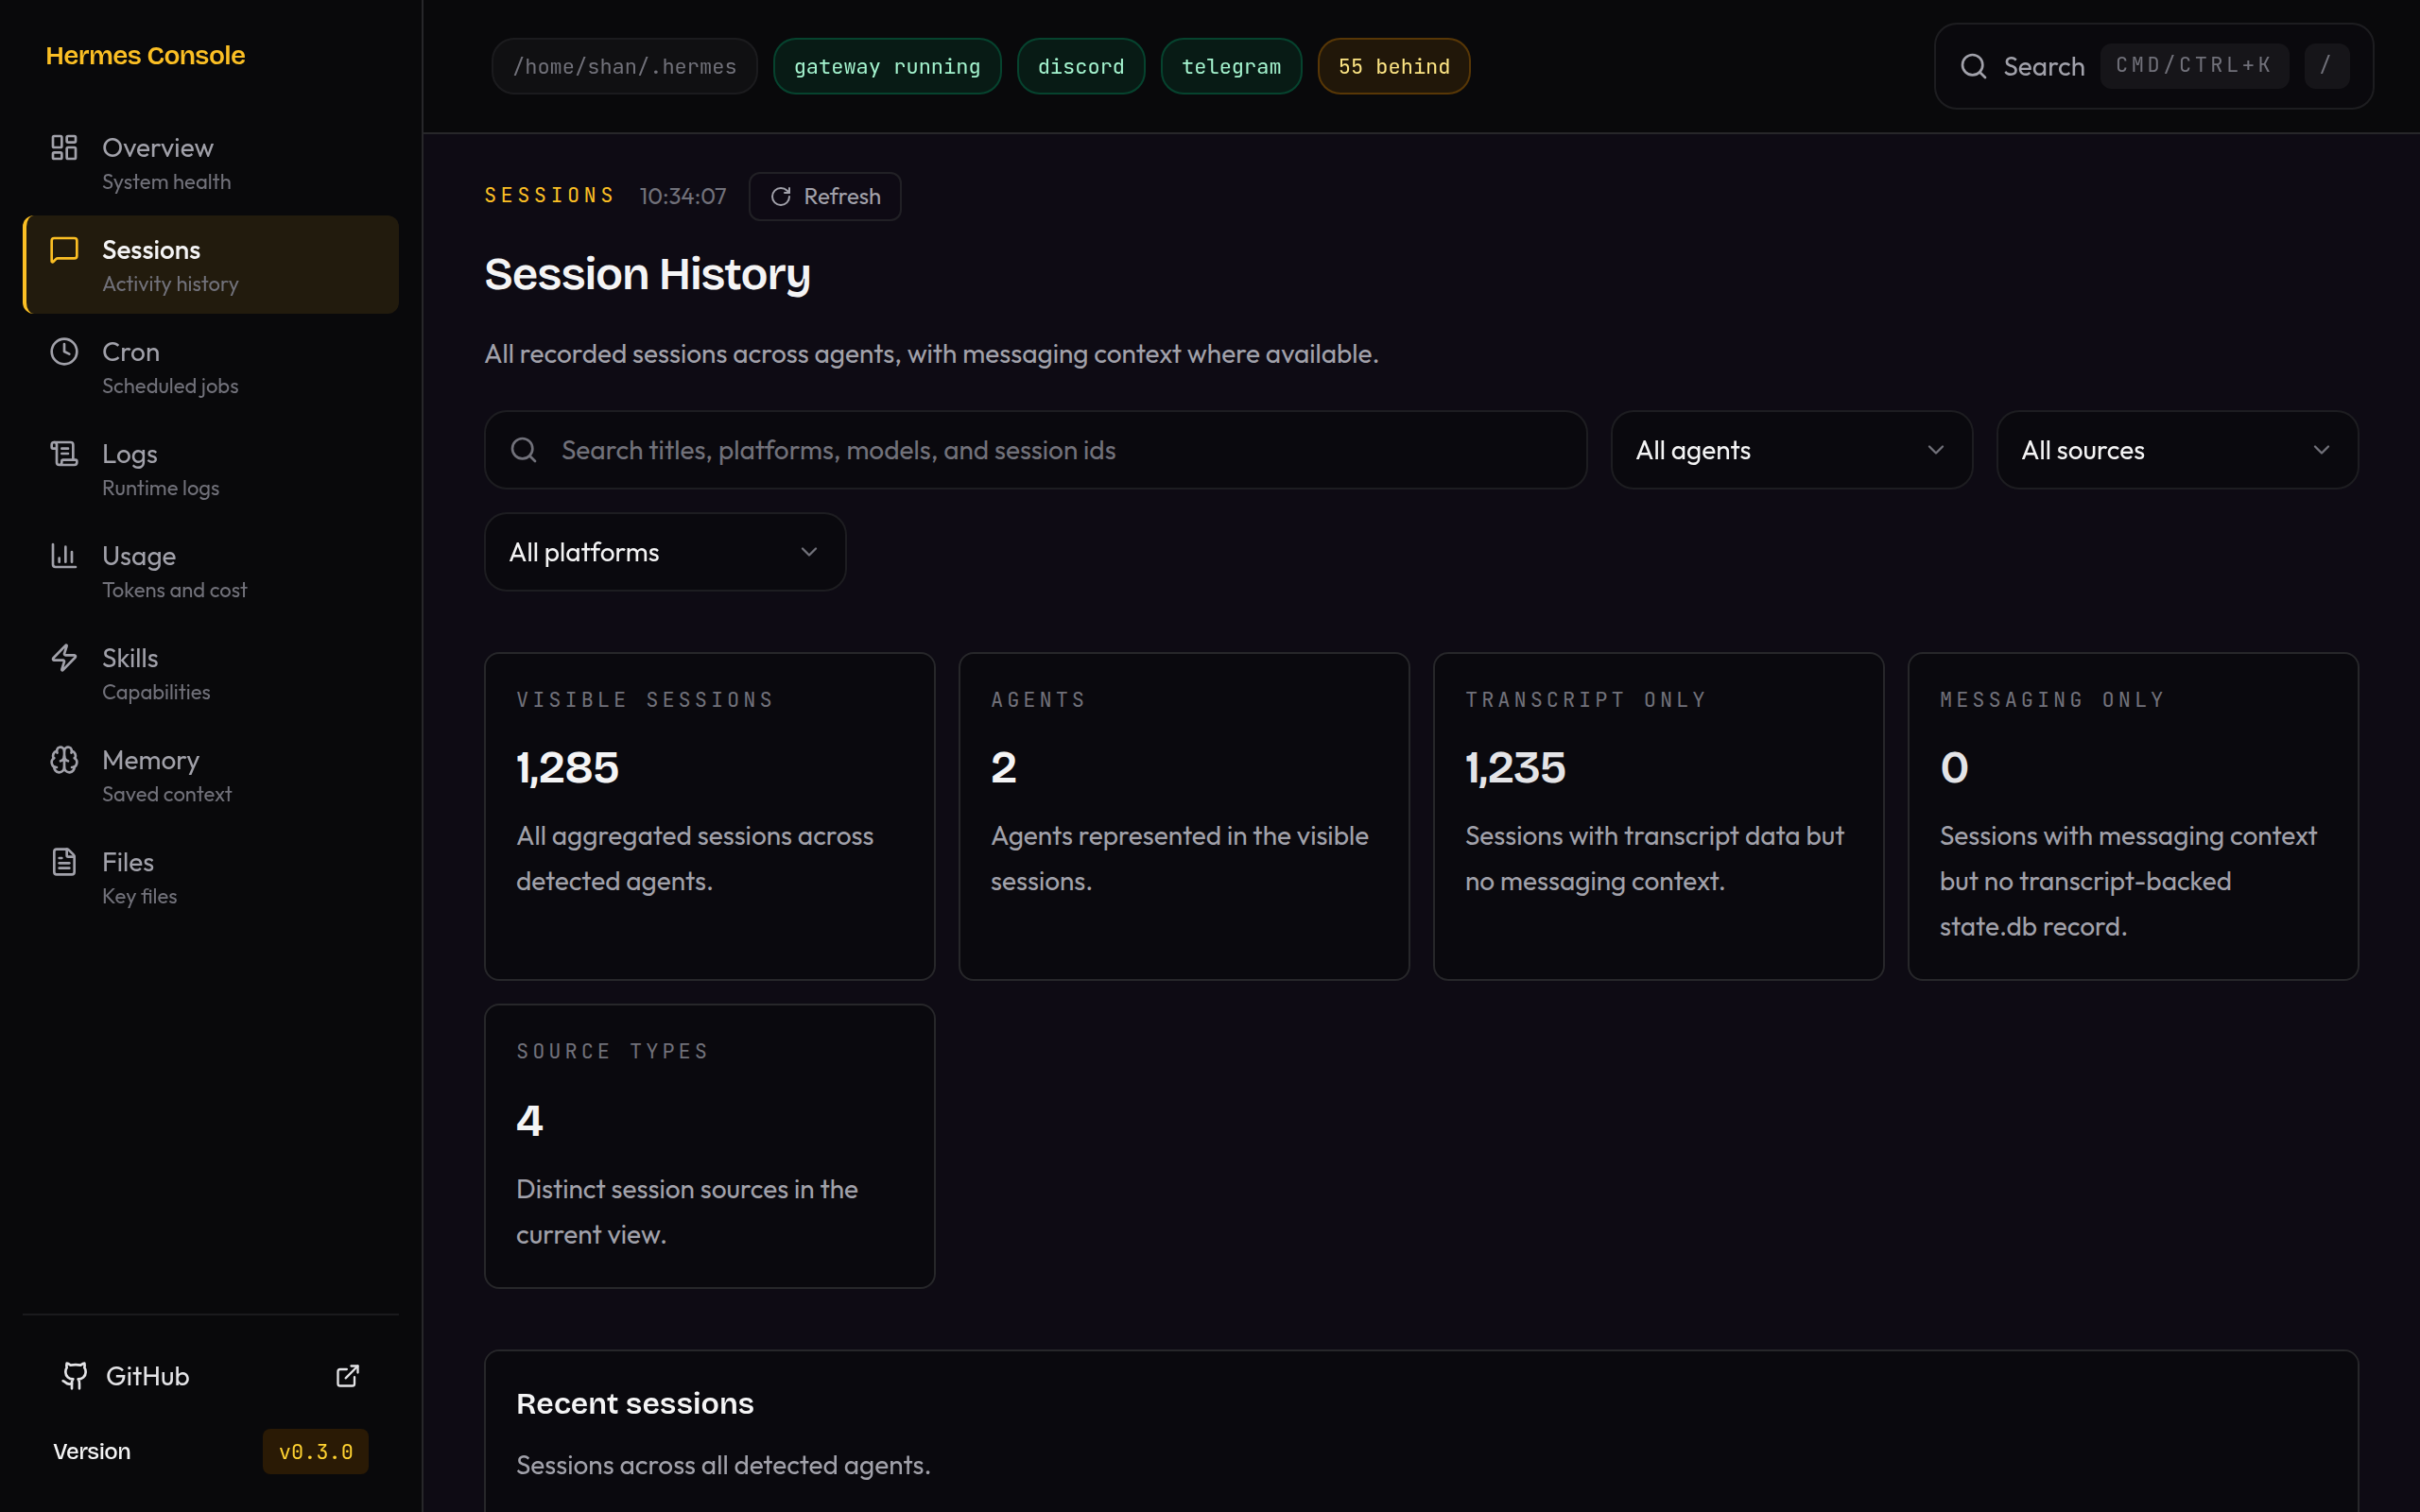Click the Overview grid icon in sidebar
This screenshot has width=2420, height=1512.
tap(64, 148)
